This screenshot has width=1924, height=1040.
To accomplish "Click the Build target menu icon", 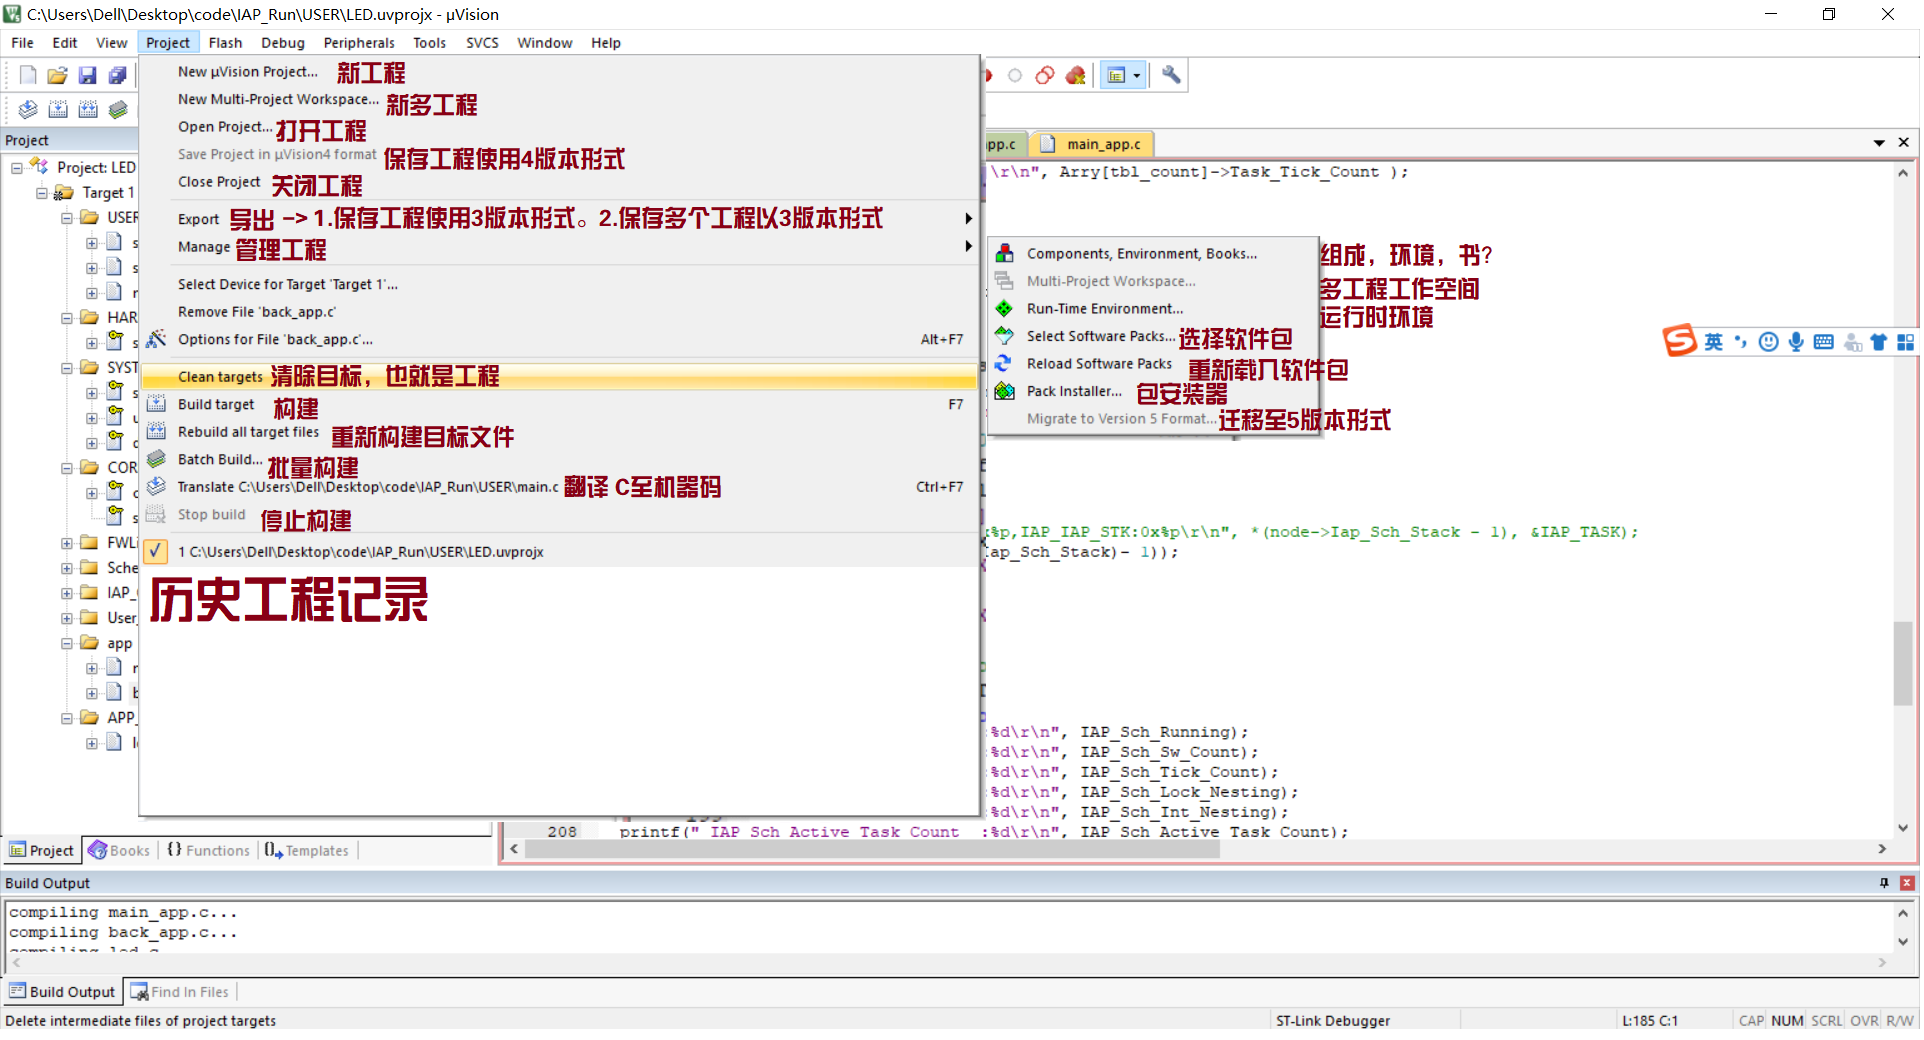I will tap(156, 404).
